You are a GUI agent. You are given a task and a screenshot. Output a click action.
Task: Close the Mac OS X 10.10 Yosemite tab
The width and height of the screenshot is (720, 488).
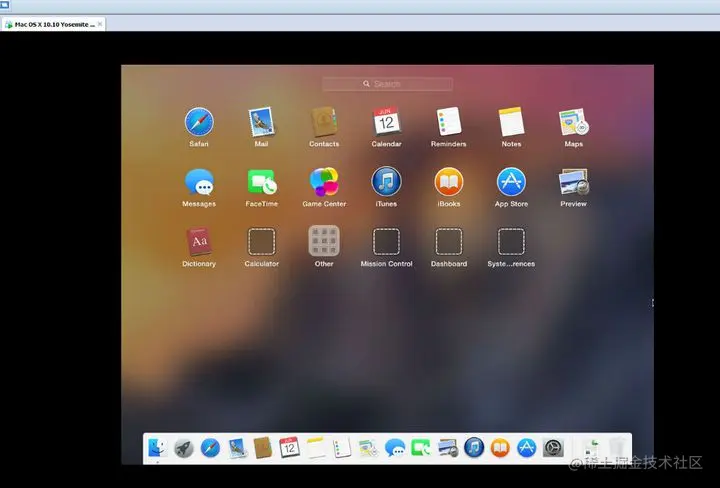point(100,24)
